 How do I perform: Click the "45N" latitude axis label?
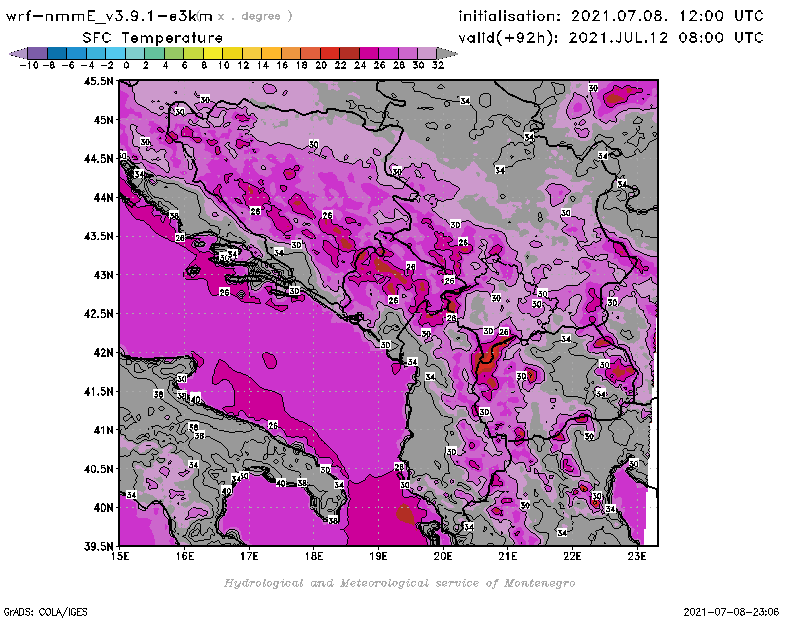[103, 119]
